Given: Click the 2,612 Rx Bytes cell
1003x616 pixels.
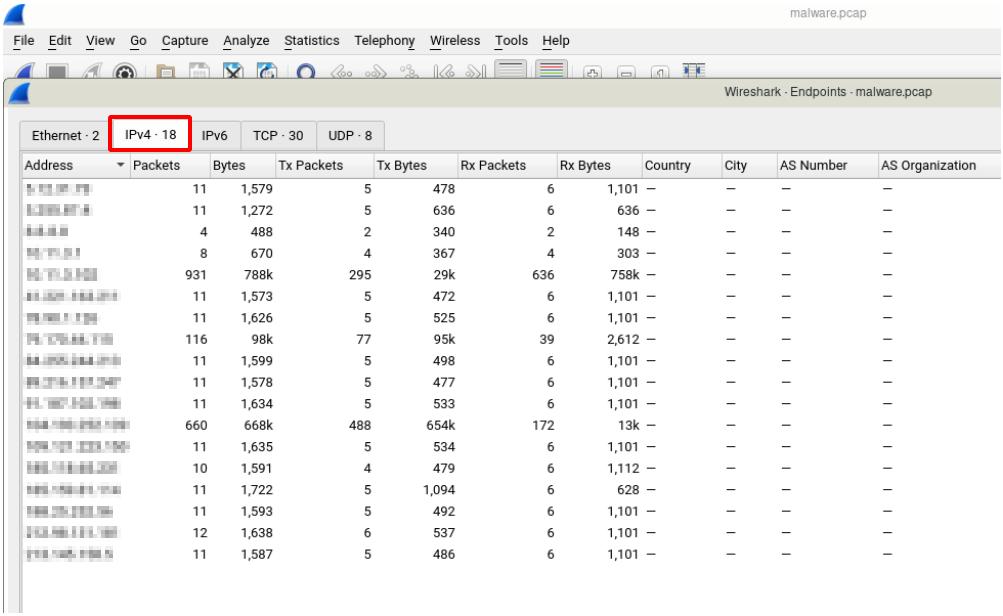Looking at the screenshot, I should point(624,339).
